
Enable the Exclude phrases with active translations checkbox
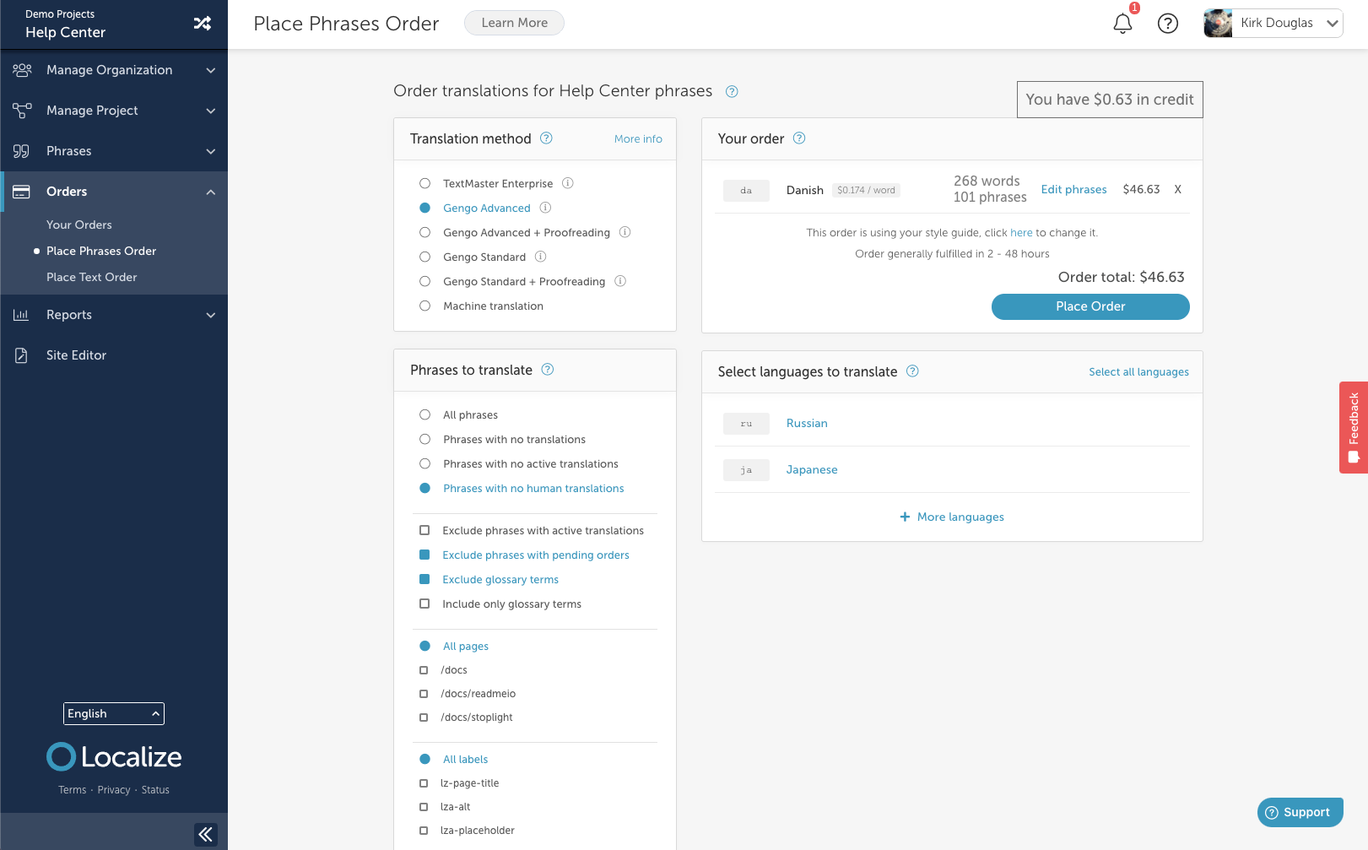click(424, 530)
